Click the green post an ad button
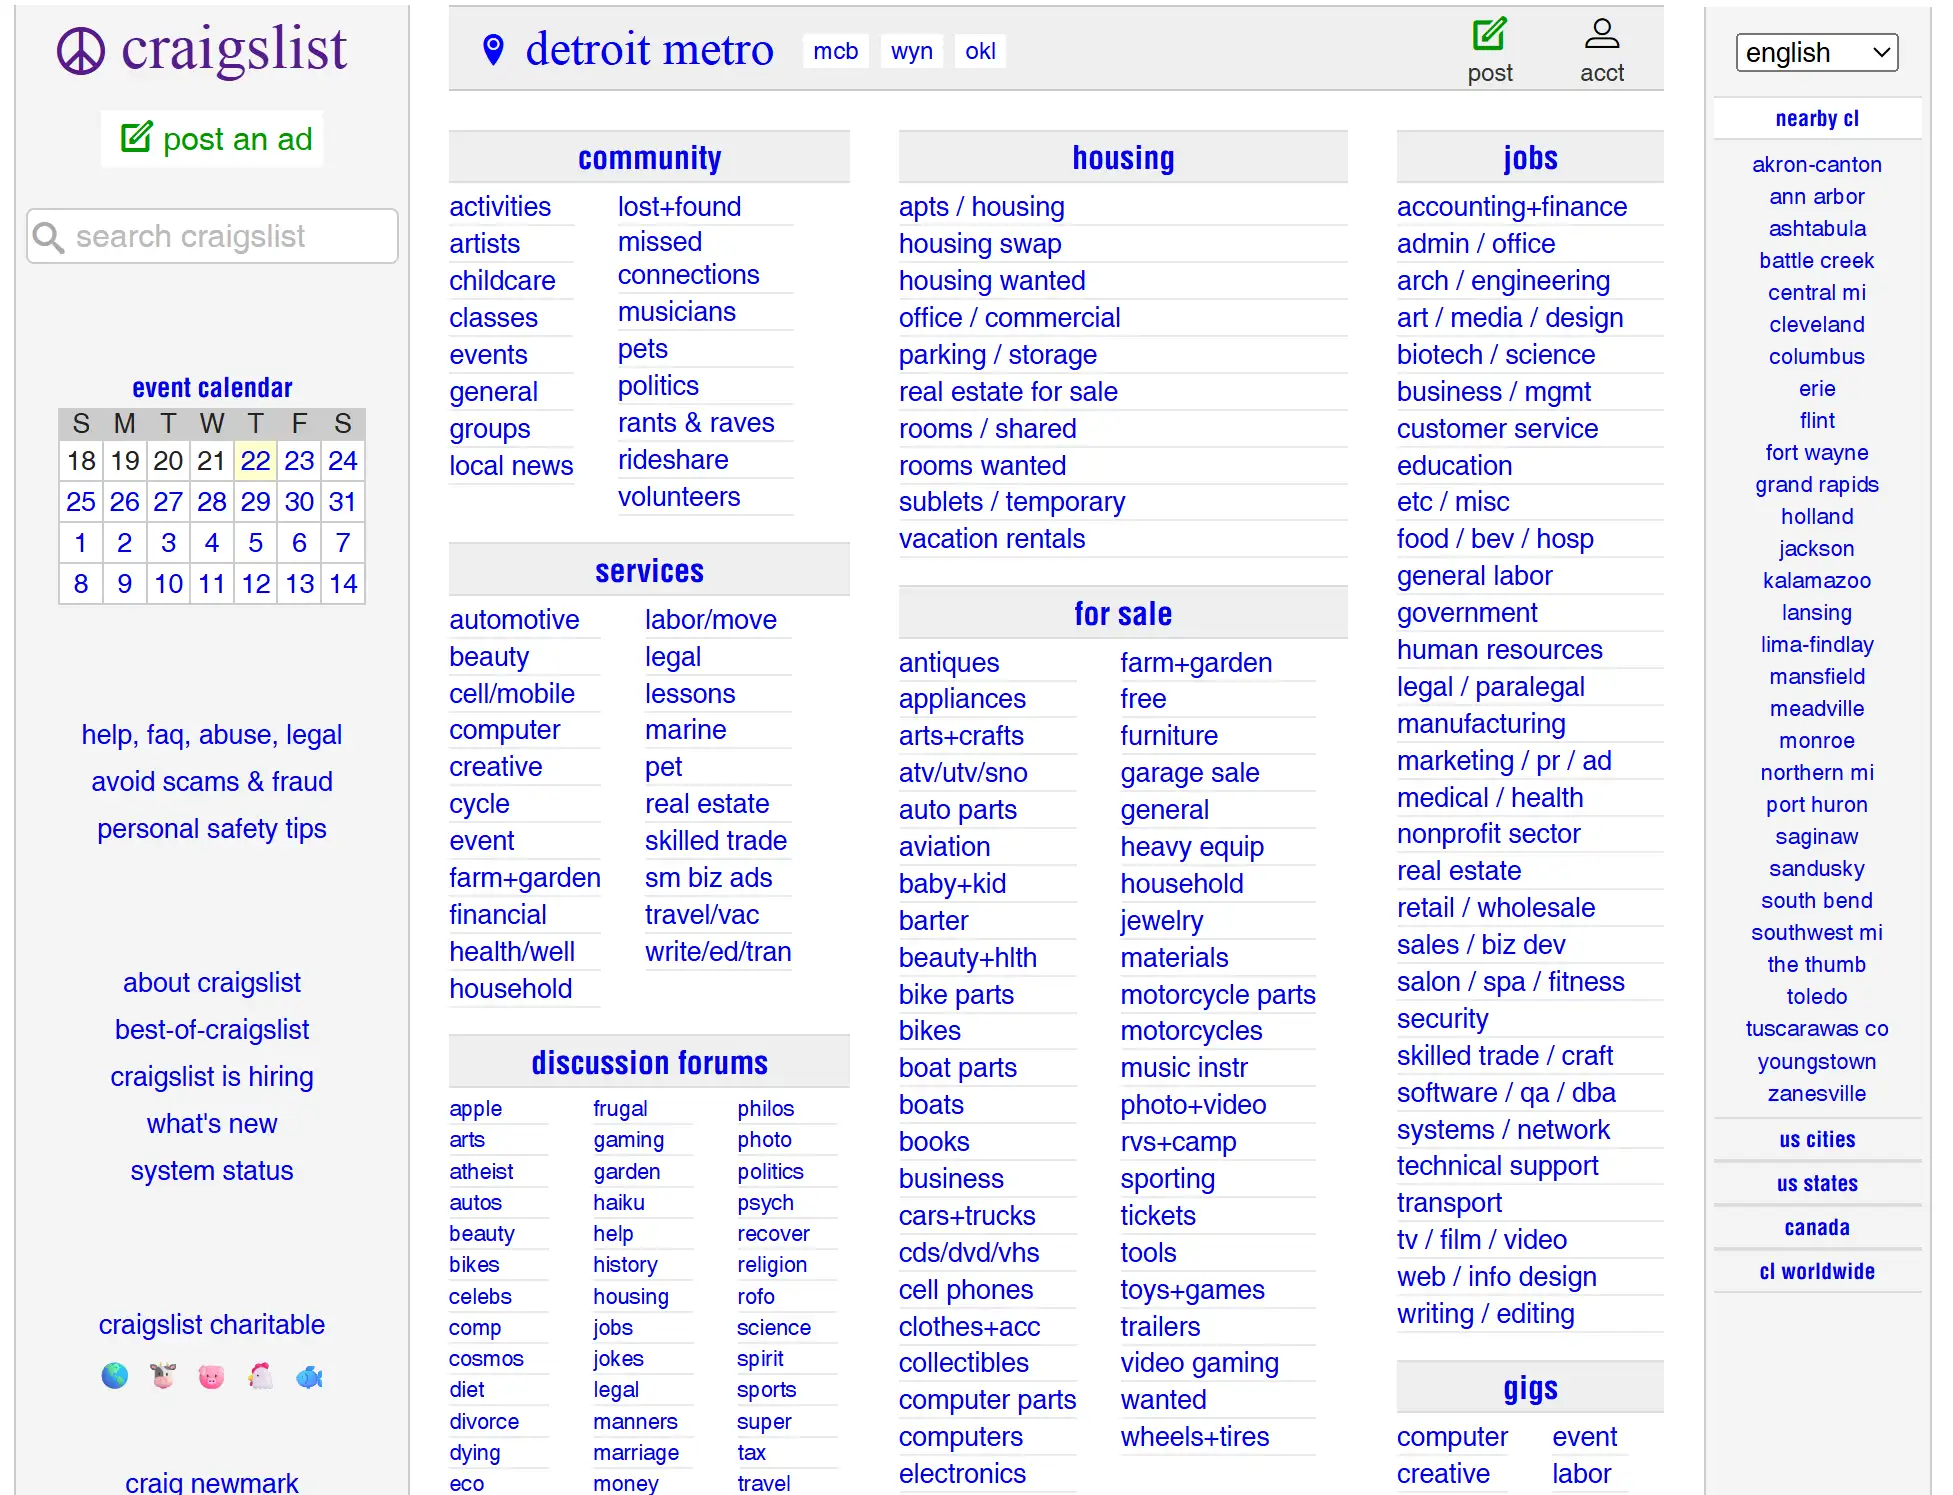 pos(213,138)
